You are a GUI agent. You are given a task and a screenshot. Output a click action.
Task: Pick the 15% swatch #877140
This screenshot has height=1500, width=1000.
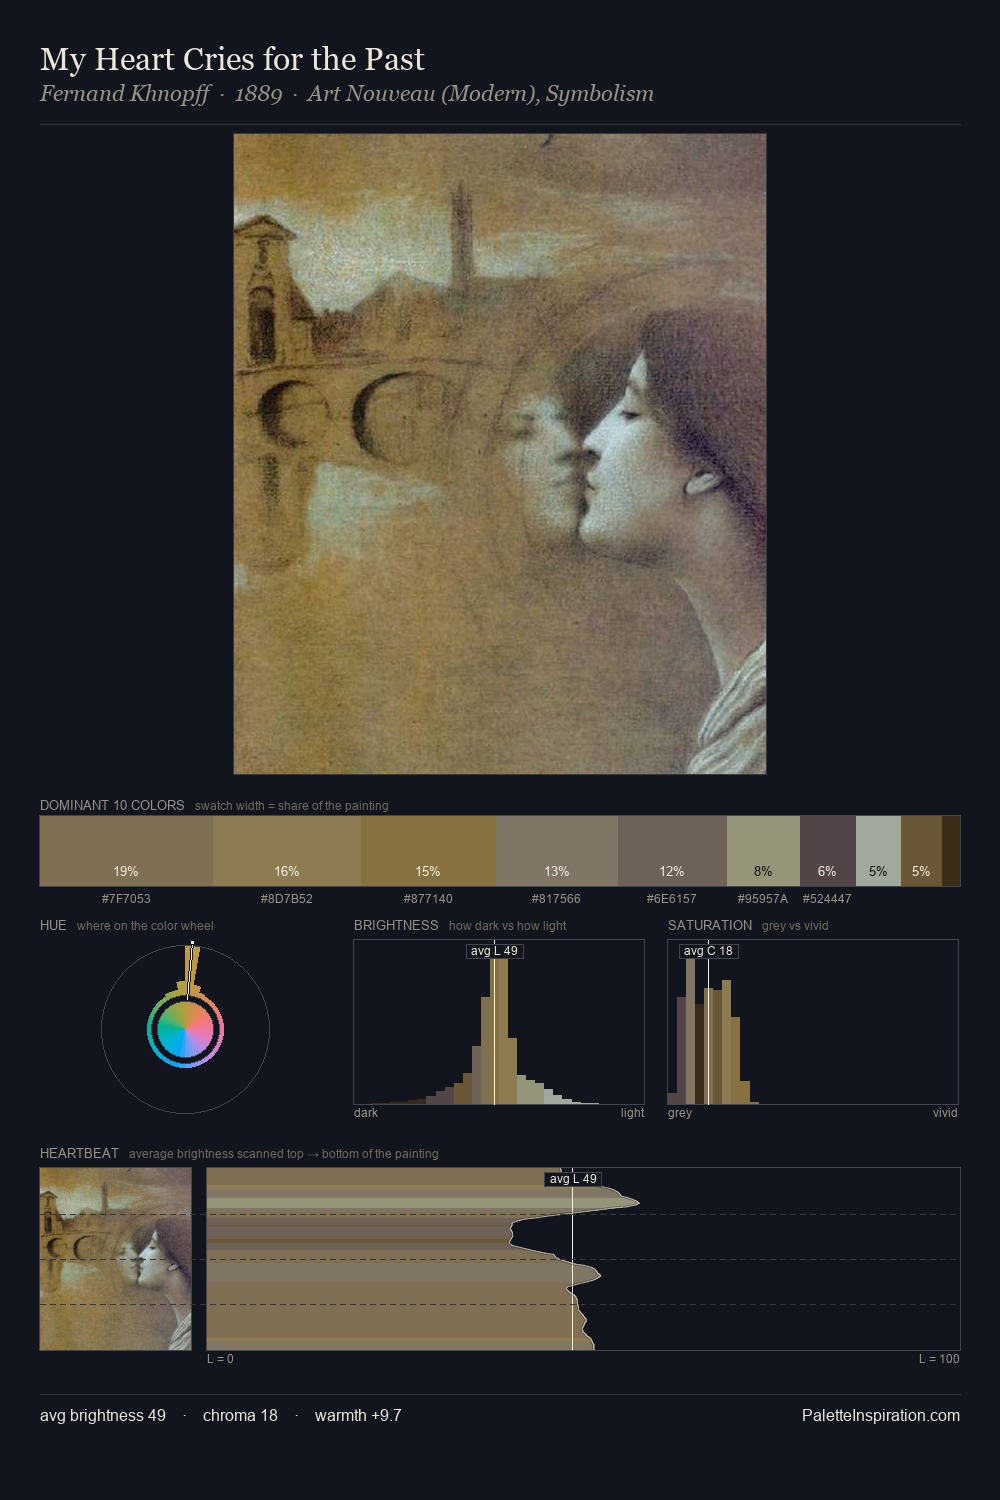click(x=428, y=851)
